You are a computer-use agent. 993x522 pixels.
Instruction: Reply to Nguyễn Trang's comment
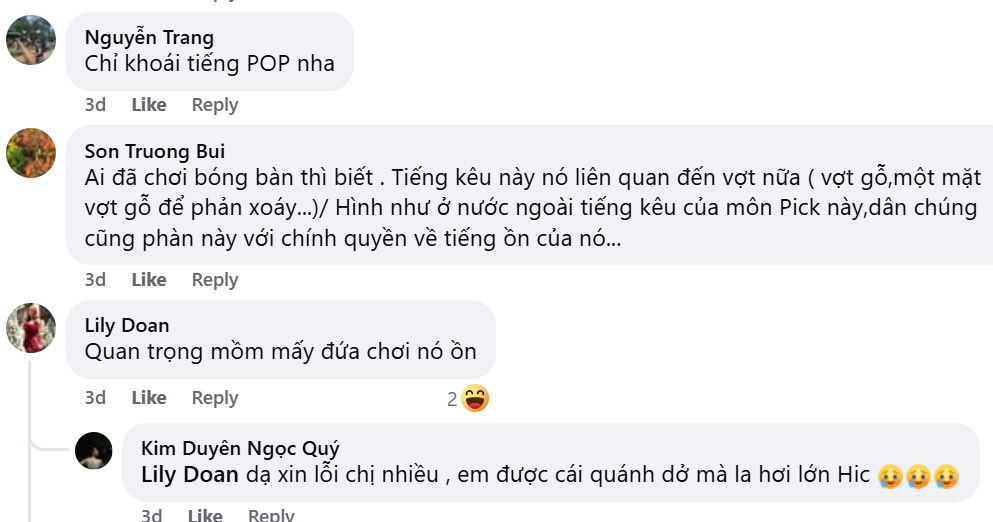click(x=215, y=105)
